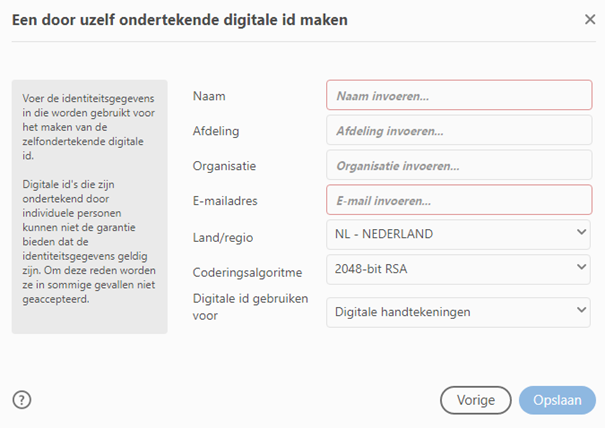Click the Land/regio label text
This screenshot has height=428, width=605.
[223, 237]
